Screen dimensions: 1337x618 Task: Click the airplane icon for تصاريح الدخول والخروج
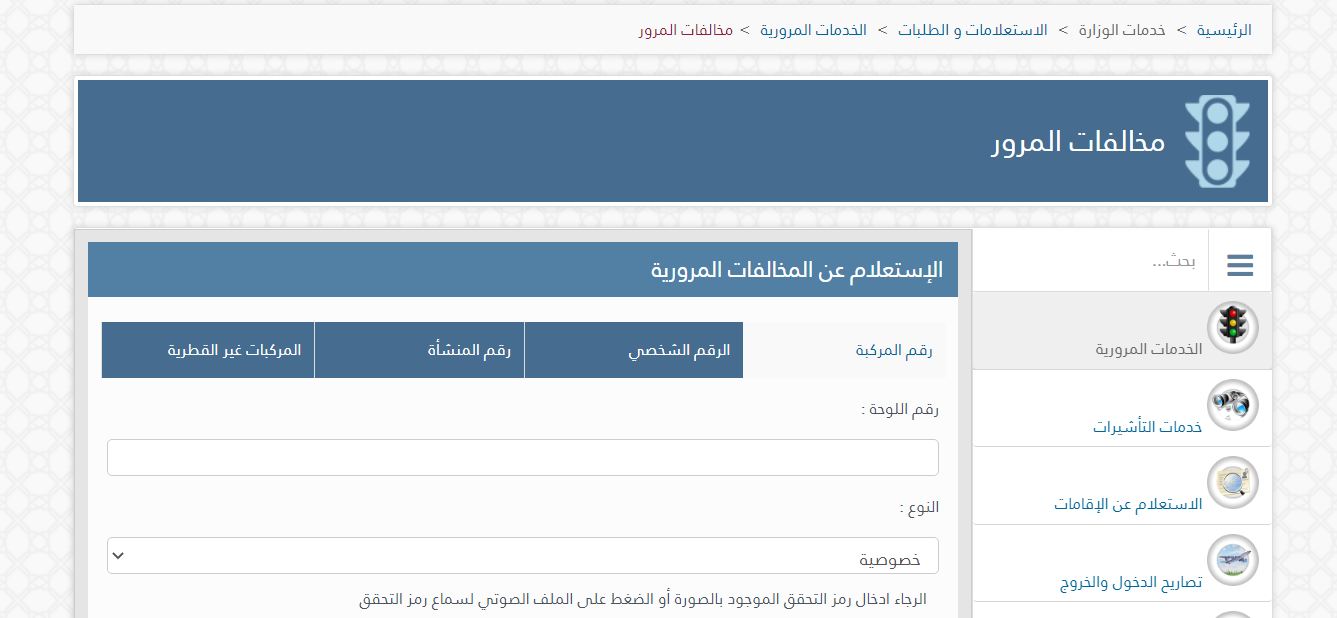1233,560
